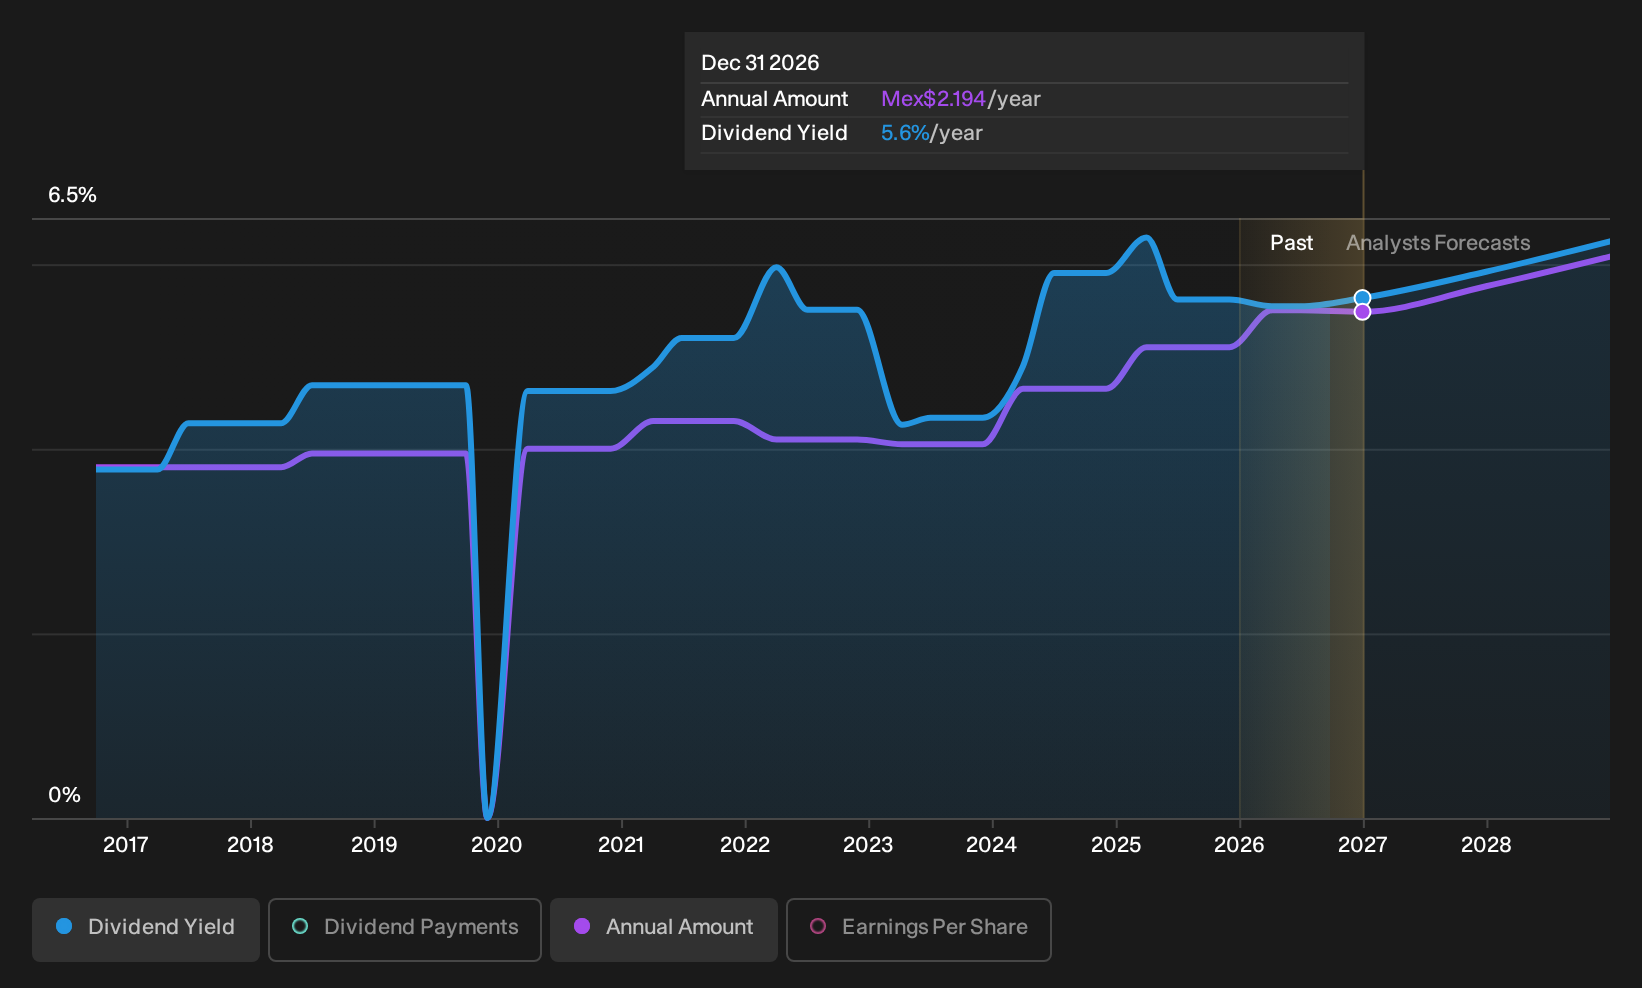Click the Mex$2.194/year annual amount value
The height and width of the screenshot is (988, 1642).
tap(961, 99)
